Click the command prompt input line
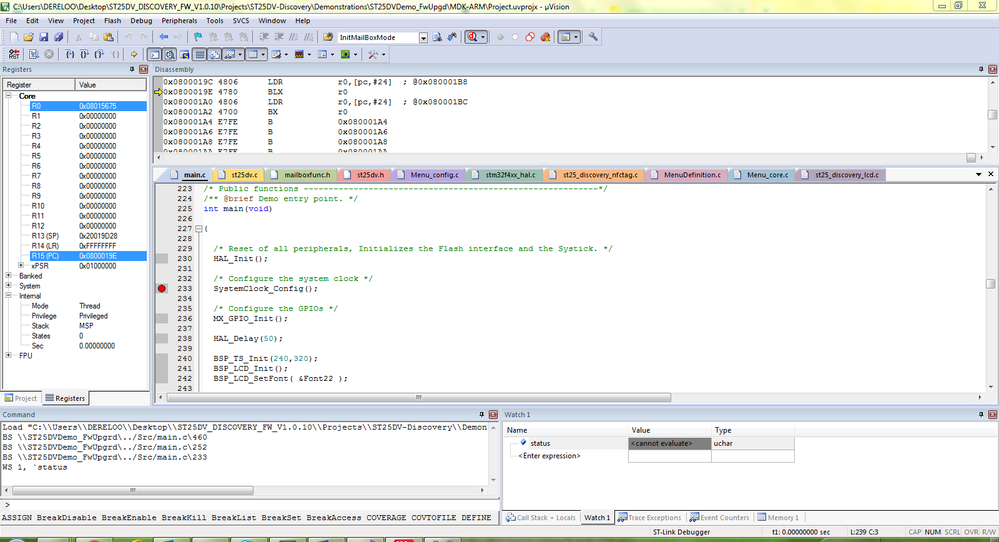Image resolution: width=999 pixels, height=542 pixels. (x=248, y=505)
